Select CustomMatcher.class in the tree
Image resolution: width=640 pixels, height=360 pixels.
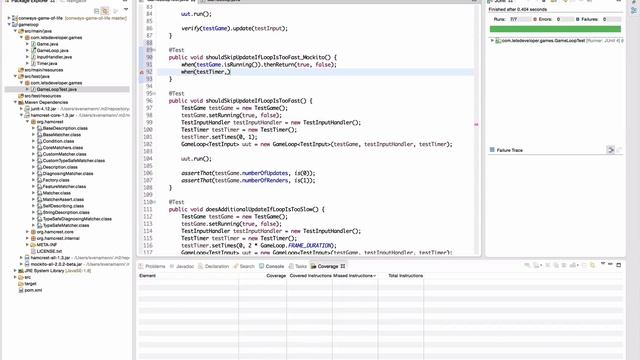click(x=64, y=154)
